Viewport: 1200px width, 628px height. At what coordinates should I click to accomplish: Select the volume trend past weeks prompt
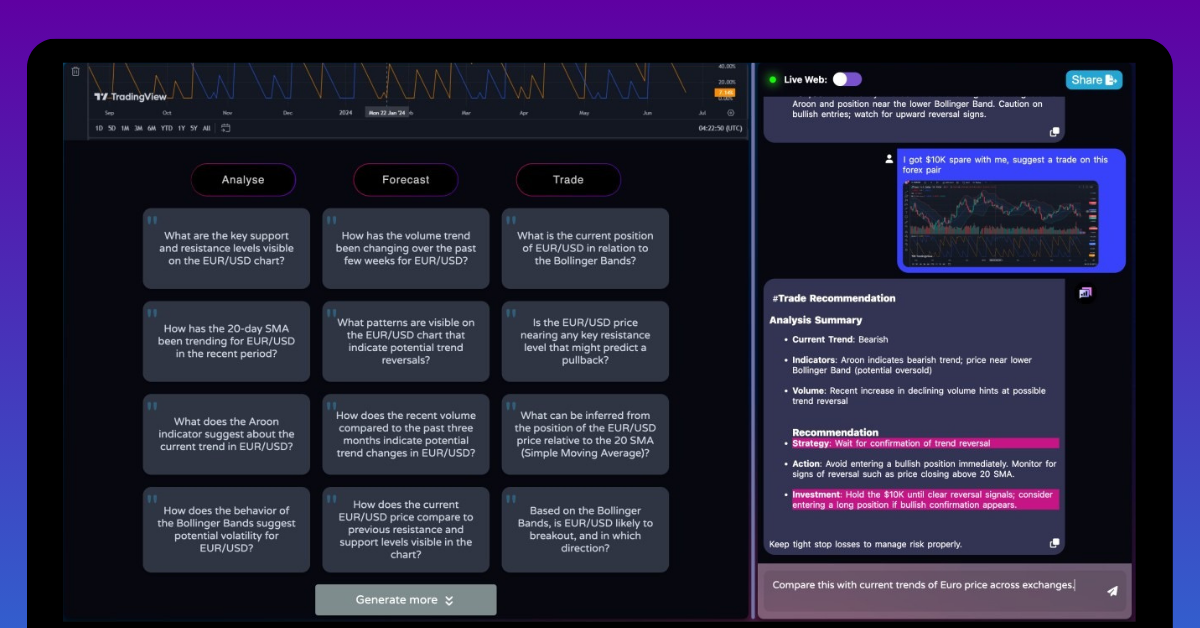point(405,248)
